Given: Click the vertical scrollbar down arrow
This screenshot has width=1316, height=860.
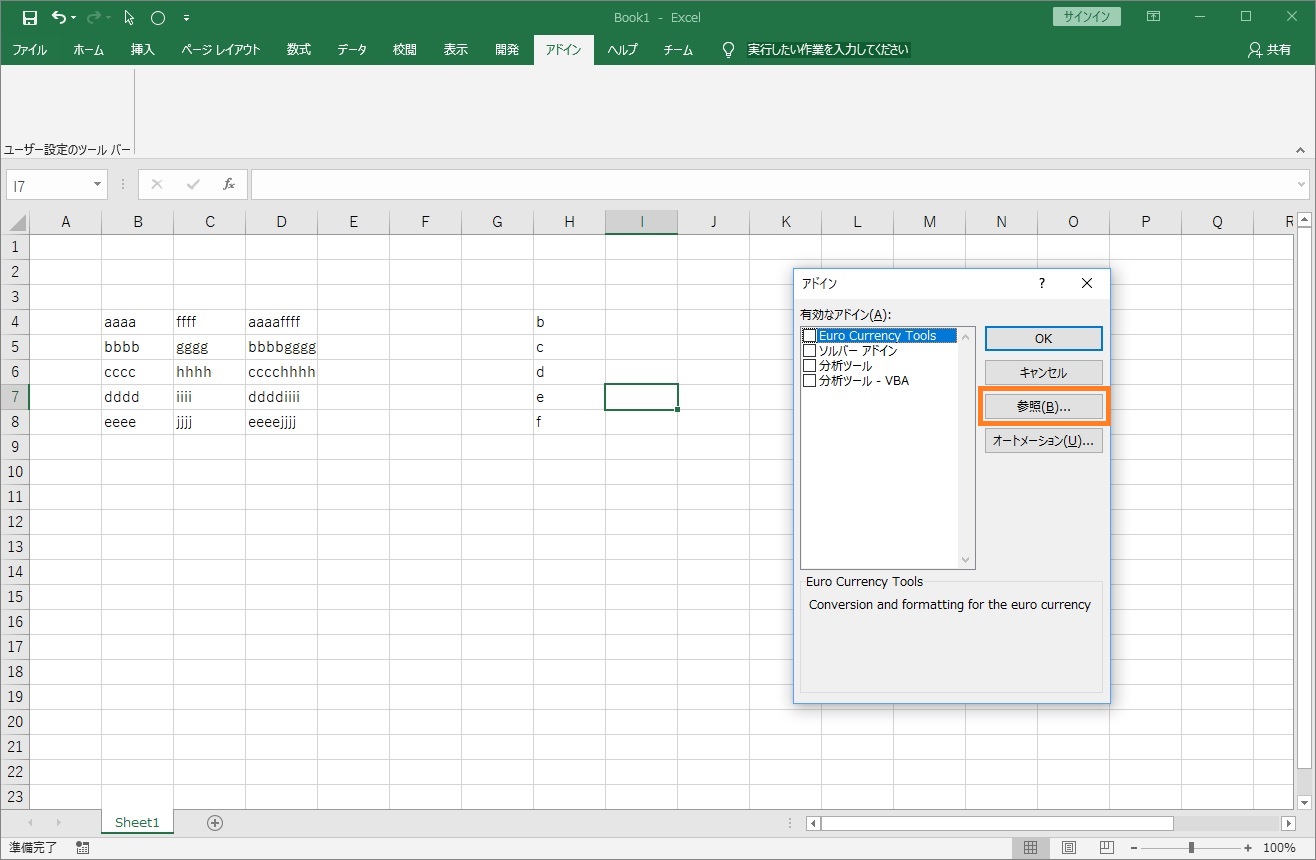Looking at the screenshot, I should click(1305, 801).
